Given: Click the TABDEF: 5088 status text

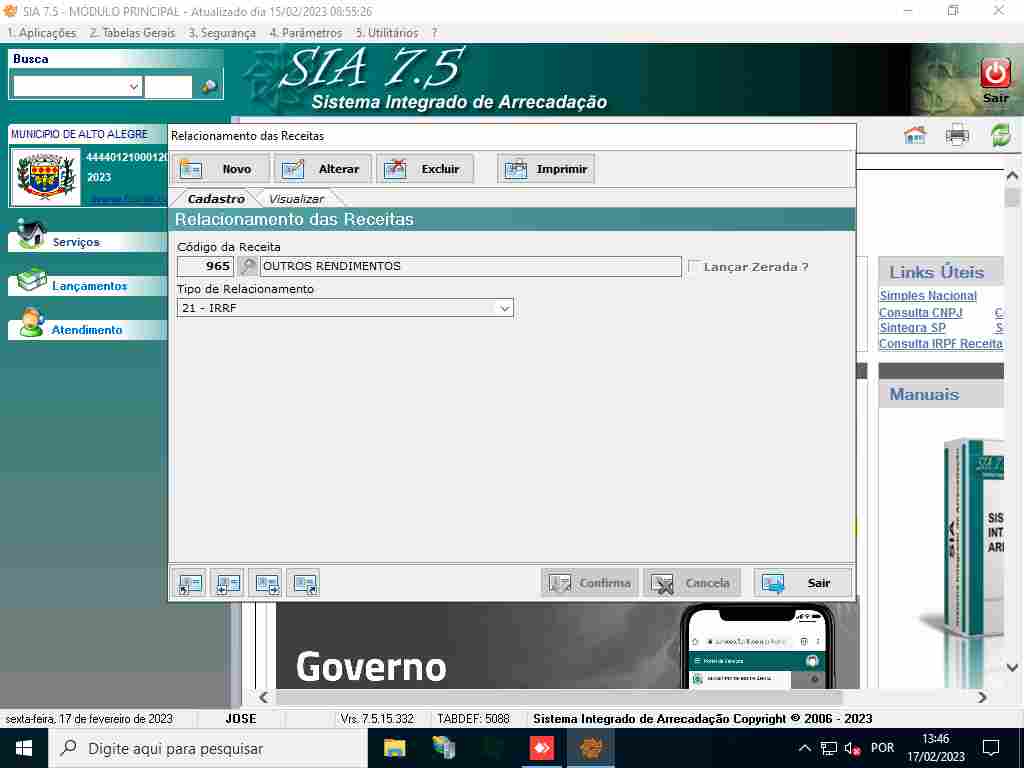Looking at the screenshot, I should point(473,718).
